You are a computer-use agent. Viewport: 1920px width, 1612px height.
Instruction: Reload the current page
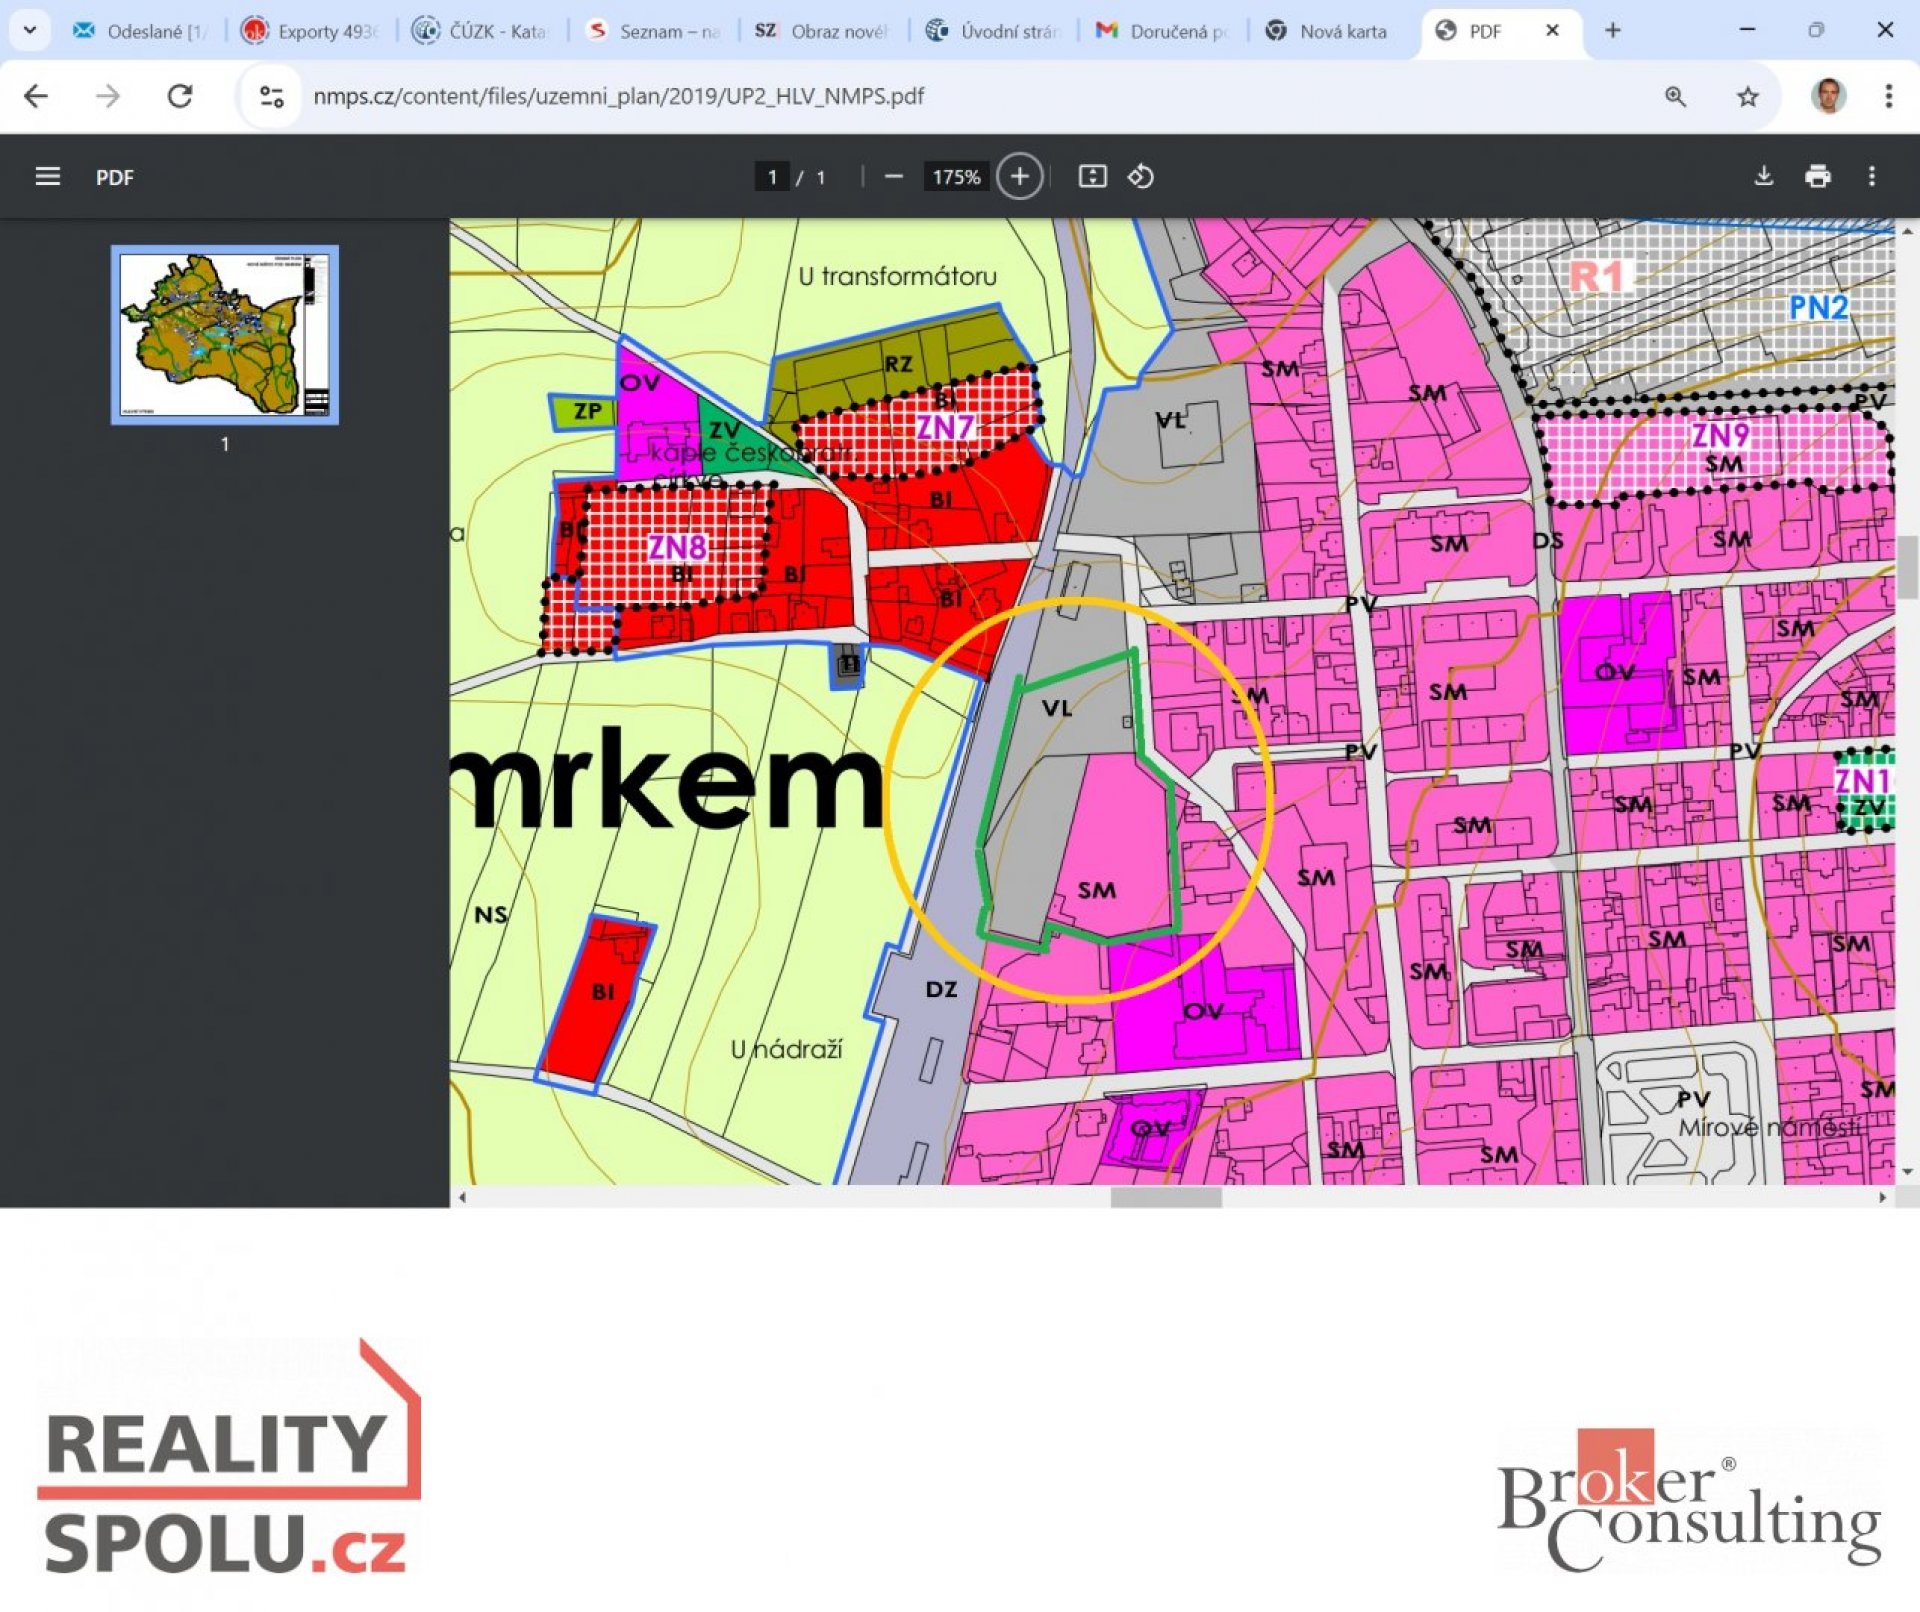(180, 96)
